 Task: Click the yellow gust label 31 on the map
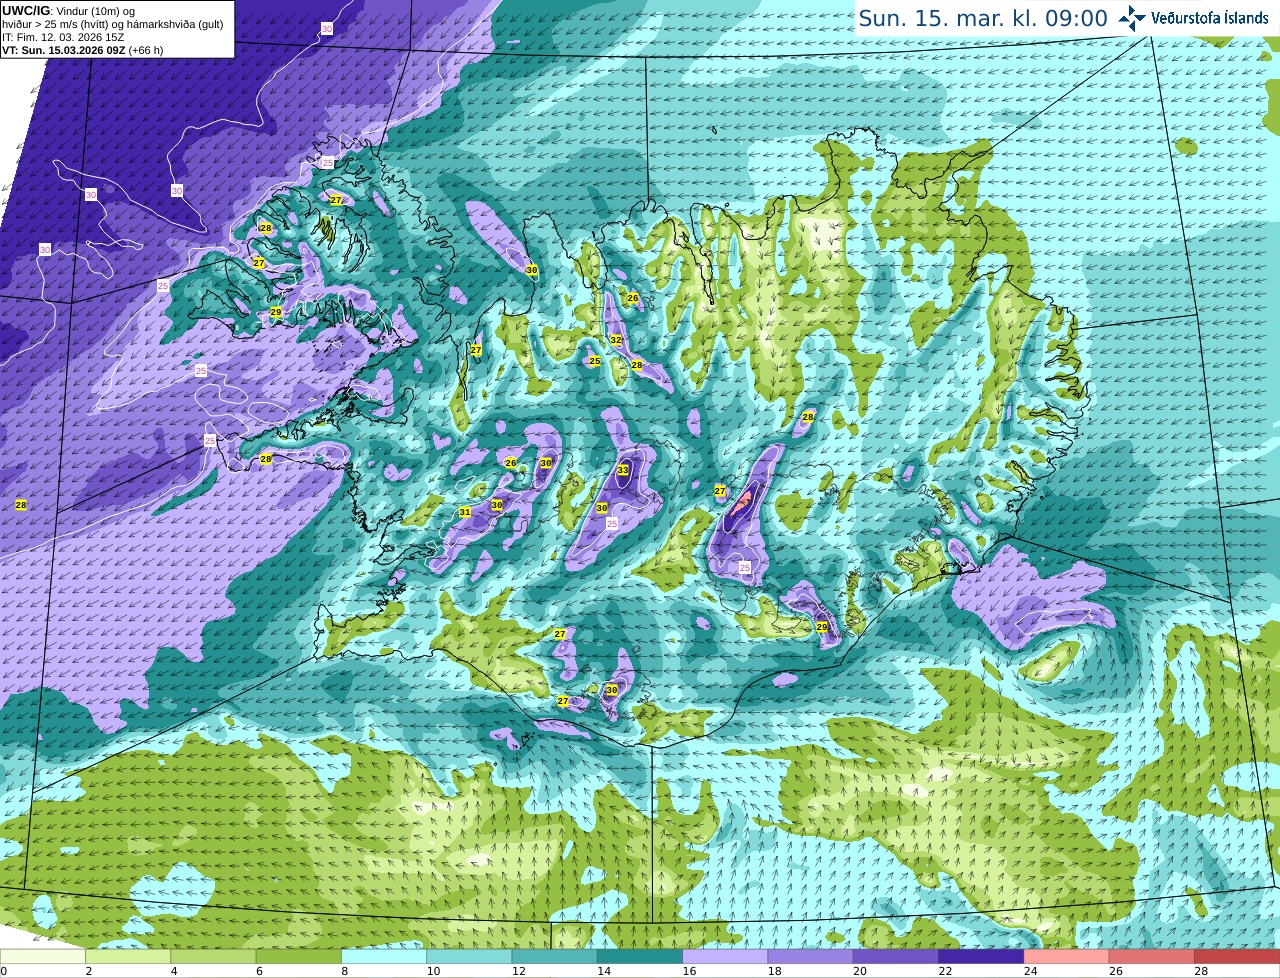pos(465,512)
